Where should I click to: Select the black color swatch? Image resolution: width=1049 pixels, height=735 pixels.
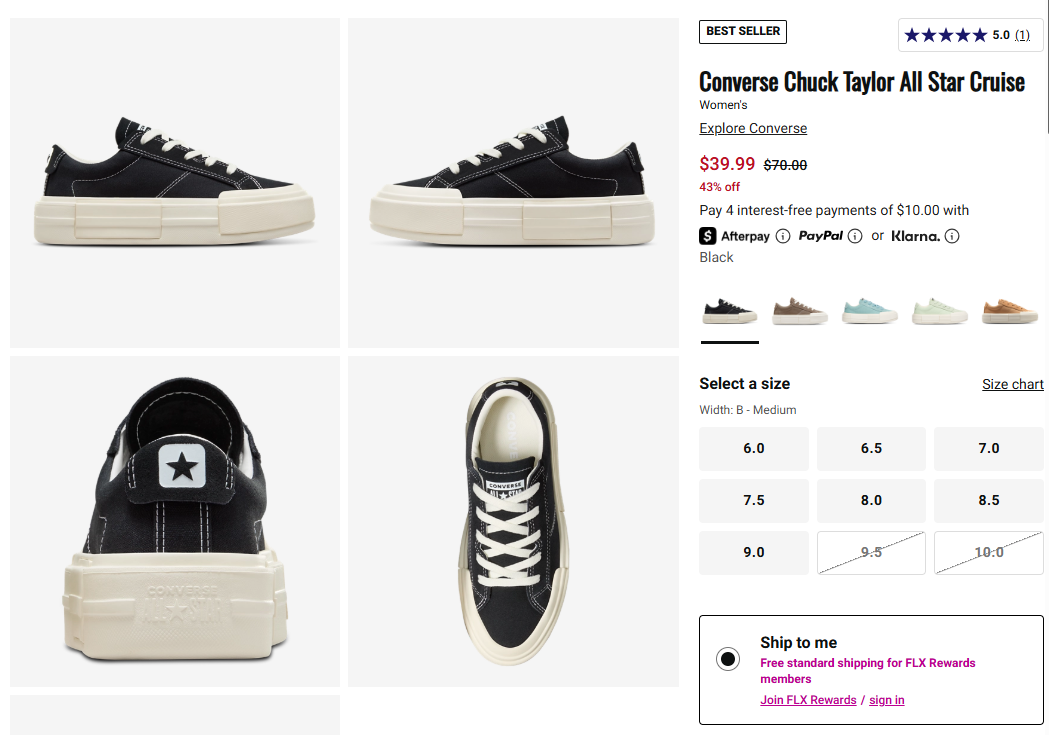point(730,310)
